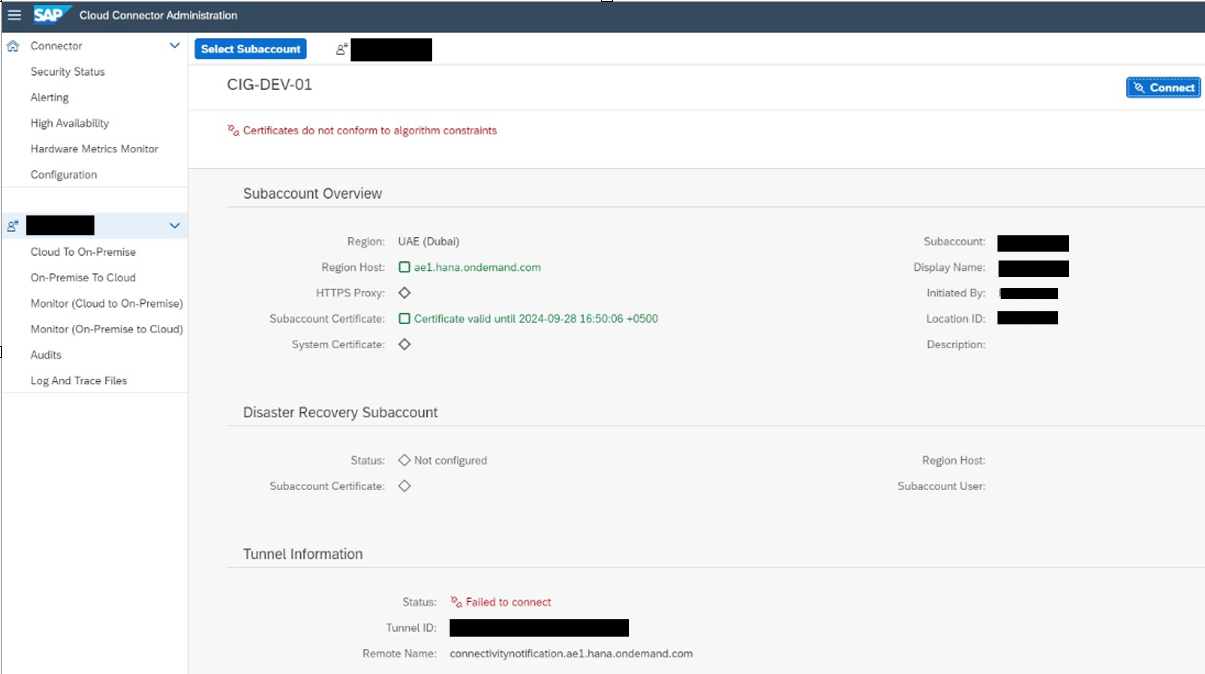Click the Disaster Recovery Subaccount Certificate diamond icon
Viewport: 1205px width, 674px height.
click(x=405, y=486)
